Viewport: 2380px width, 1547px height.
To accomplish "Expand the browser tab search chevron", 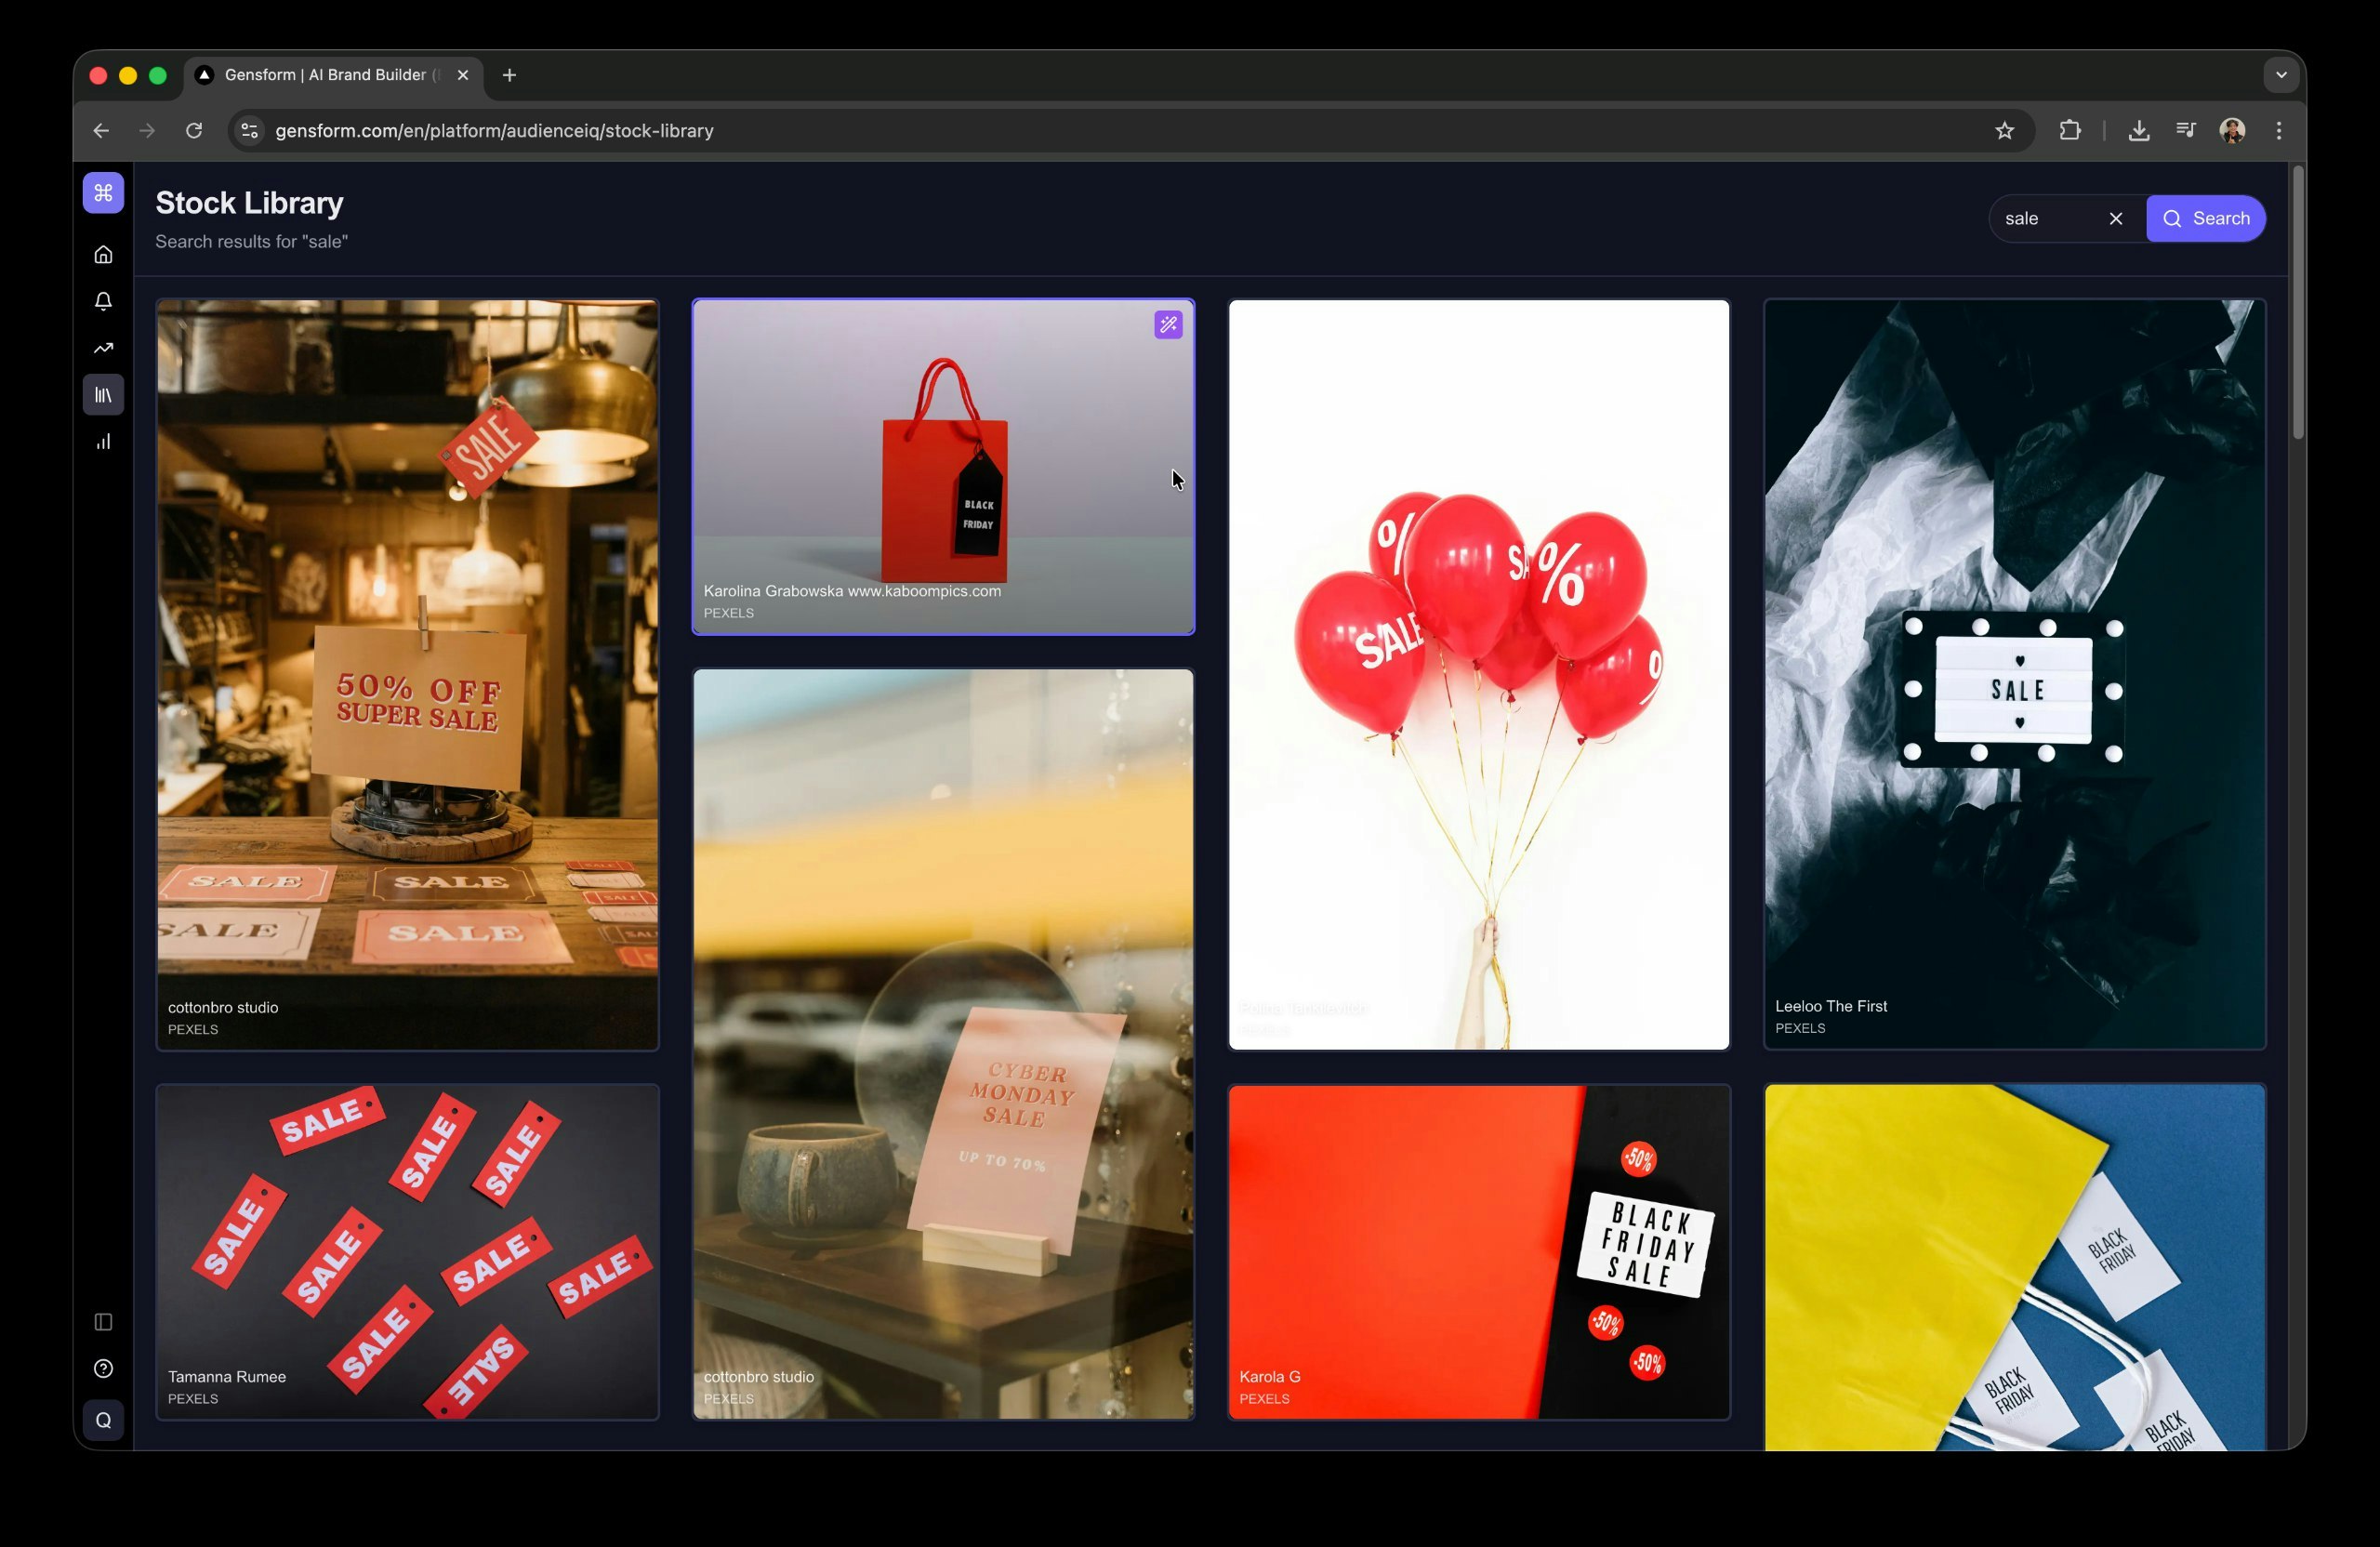I will tap(2280, 74).
